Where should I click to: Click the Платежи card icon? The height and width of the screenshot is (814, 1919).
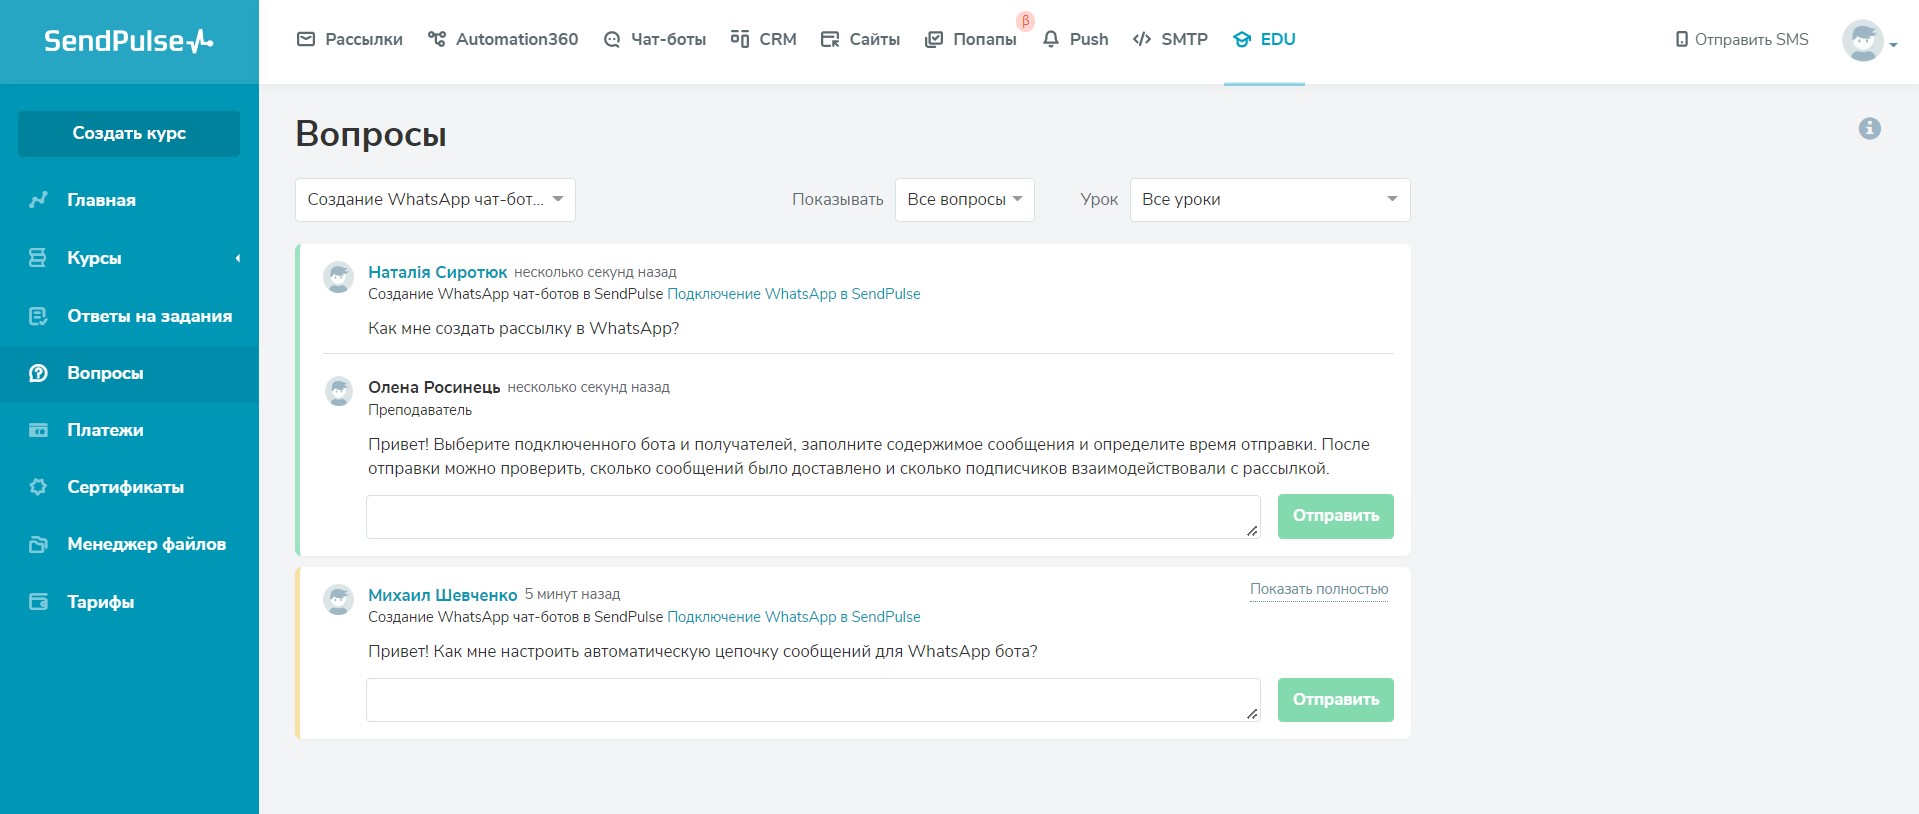point(38,430)
